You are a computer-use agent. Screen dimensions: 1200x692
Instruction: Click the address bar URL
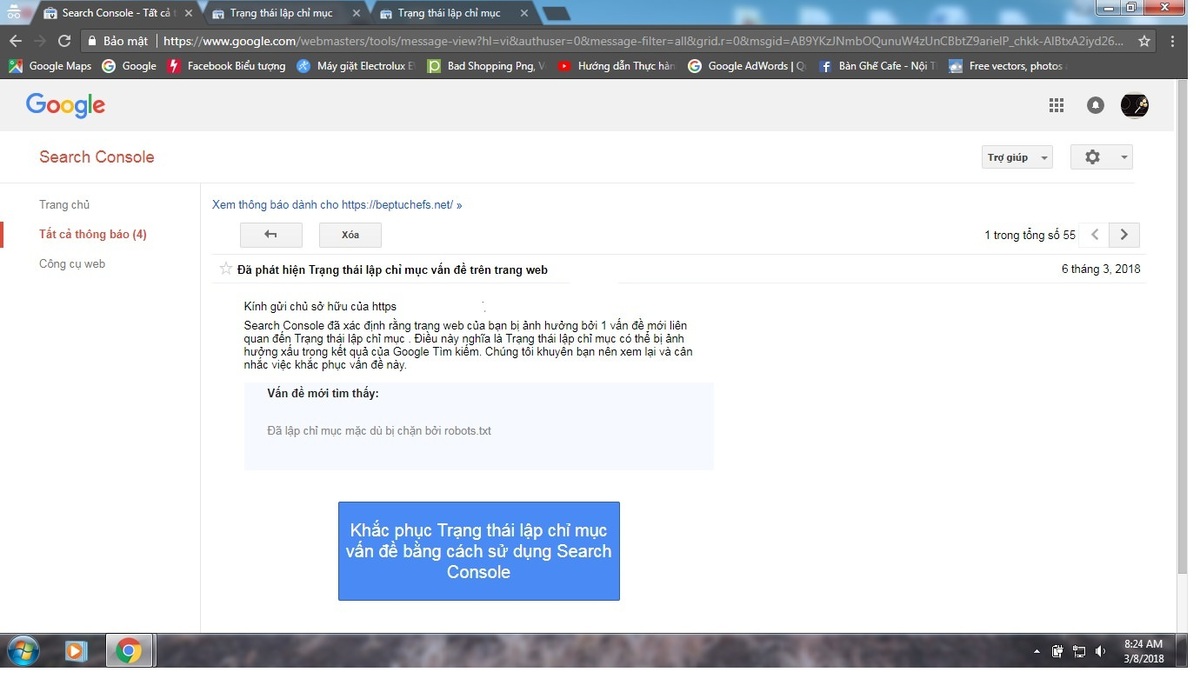click(x=643, y=41)
